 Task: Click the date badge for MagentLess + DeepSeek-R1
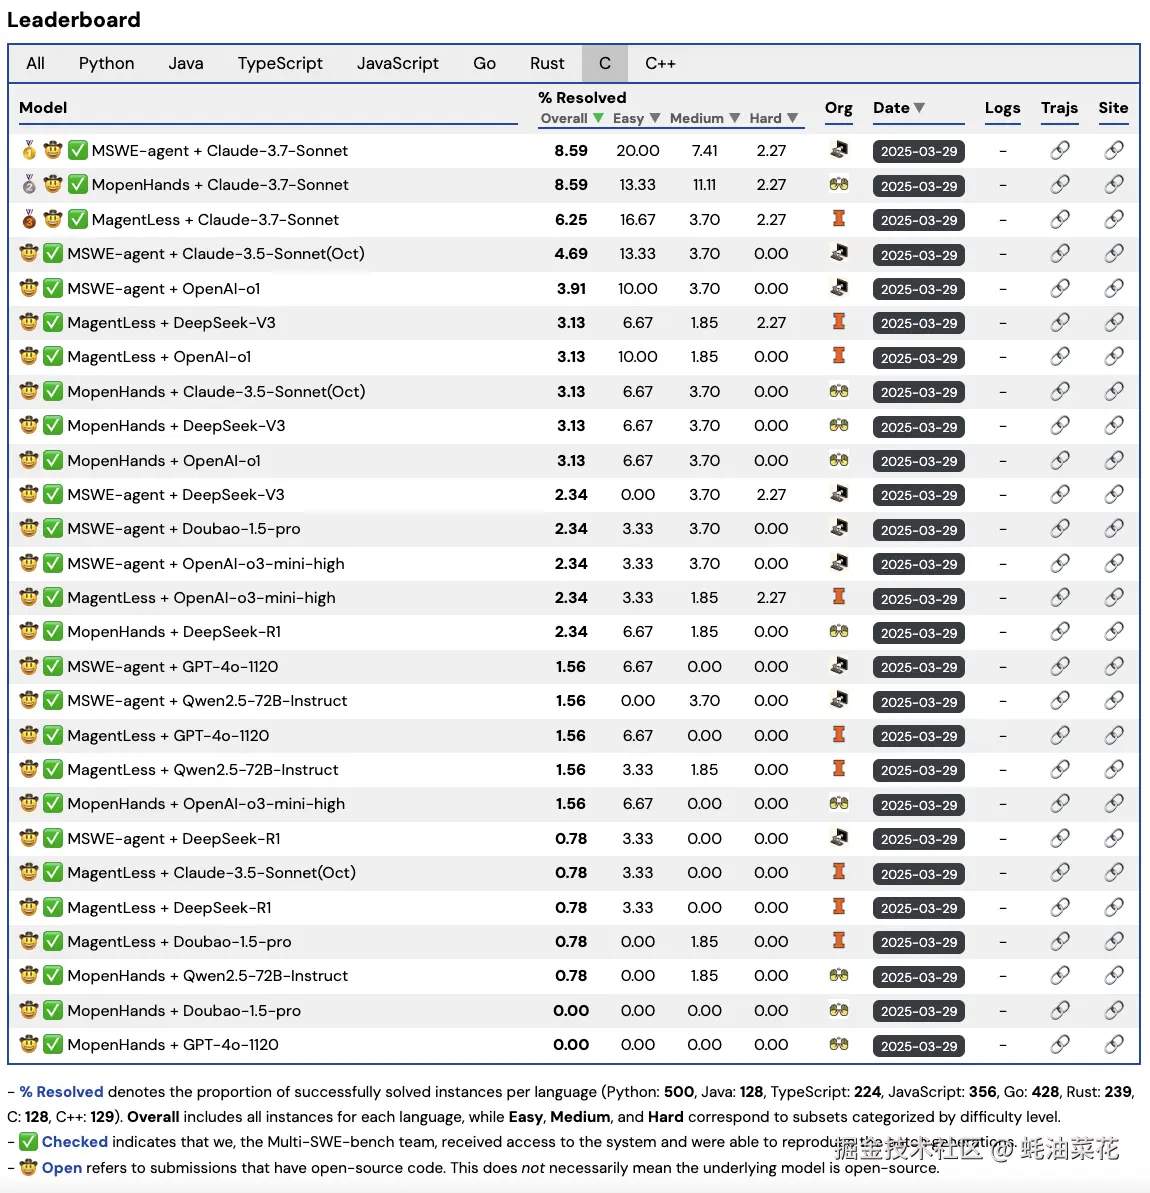(x=919, y=908)
